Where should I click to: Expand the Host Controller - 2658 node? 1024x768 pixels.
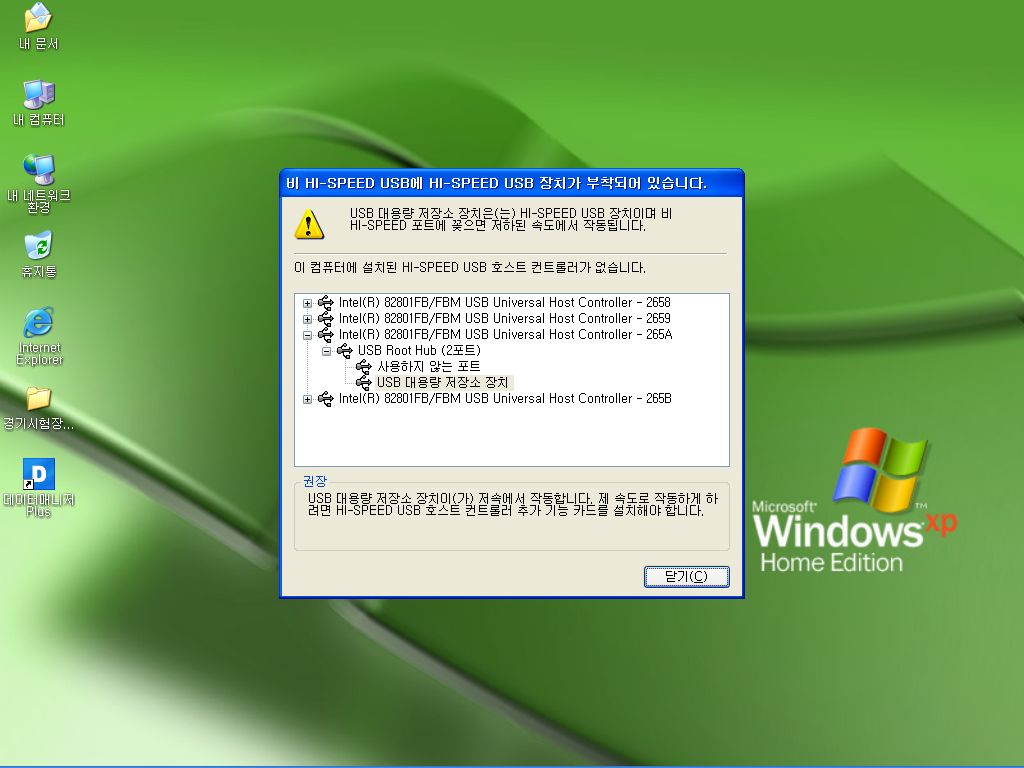[307, 303]
